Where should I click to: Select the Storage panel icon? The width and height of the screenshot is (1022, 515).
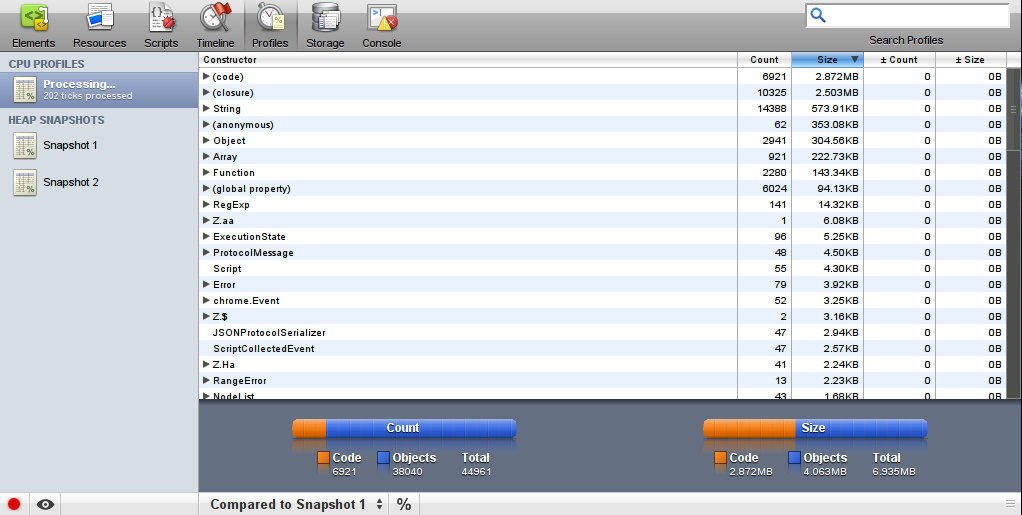point(325,17)
